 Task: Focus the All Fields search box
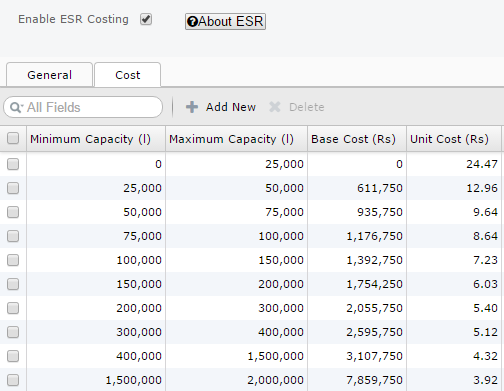click(83, 107)
